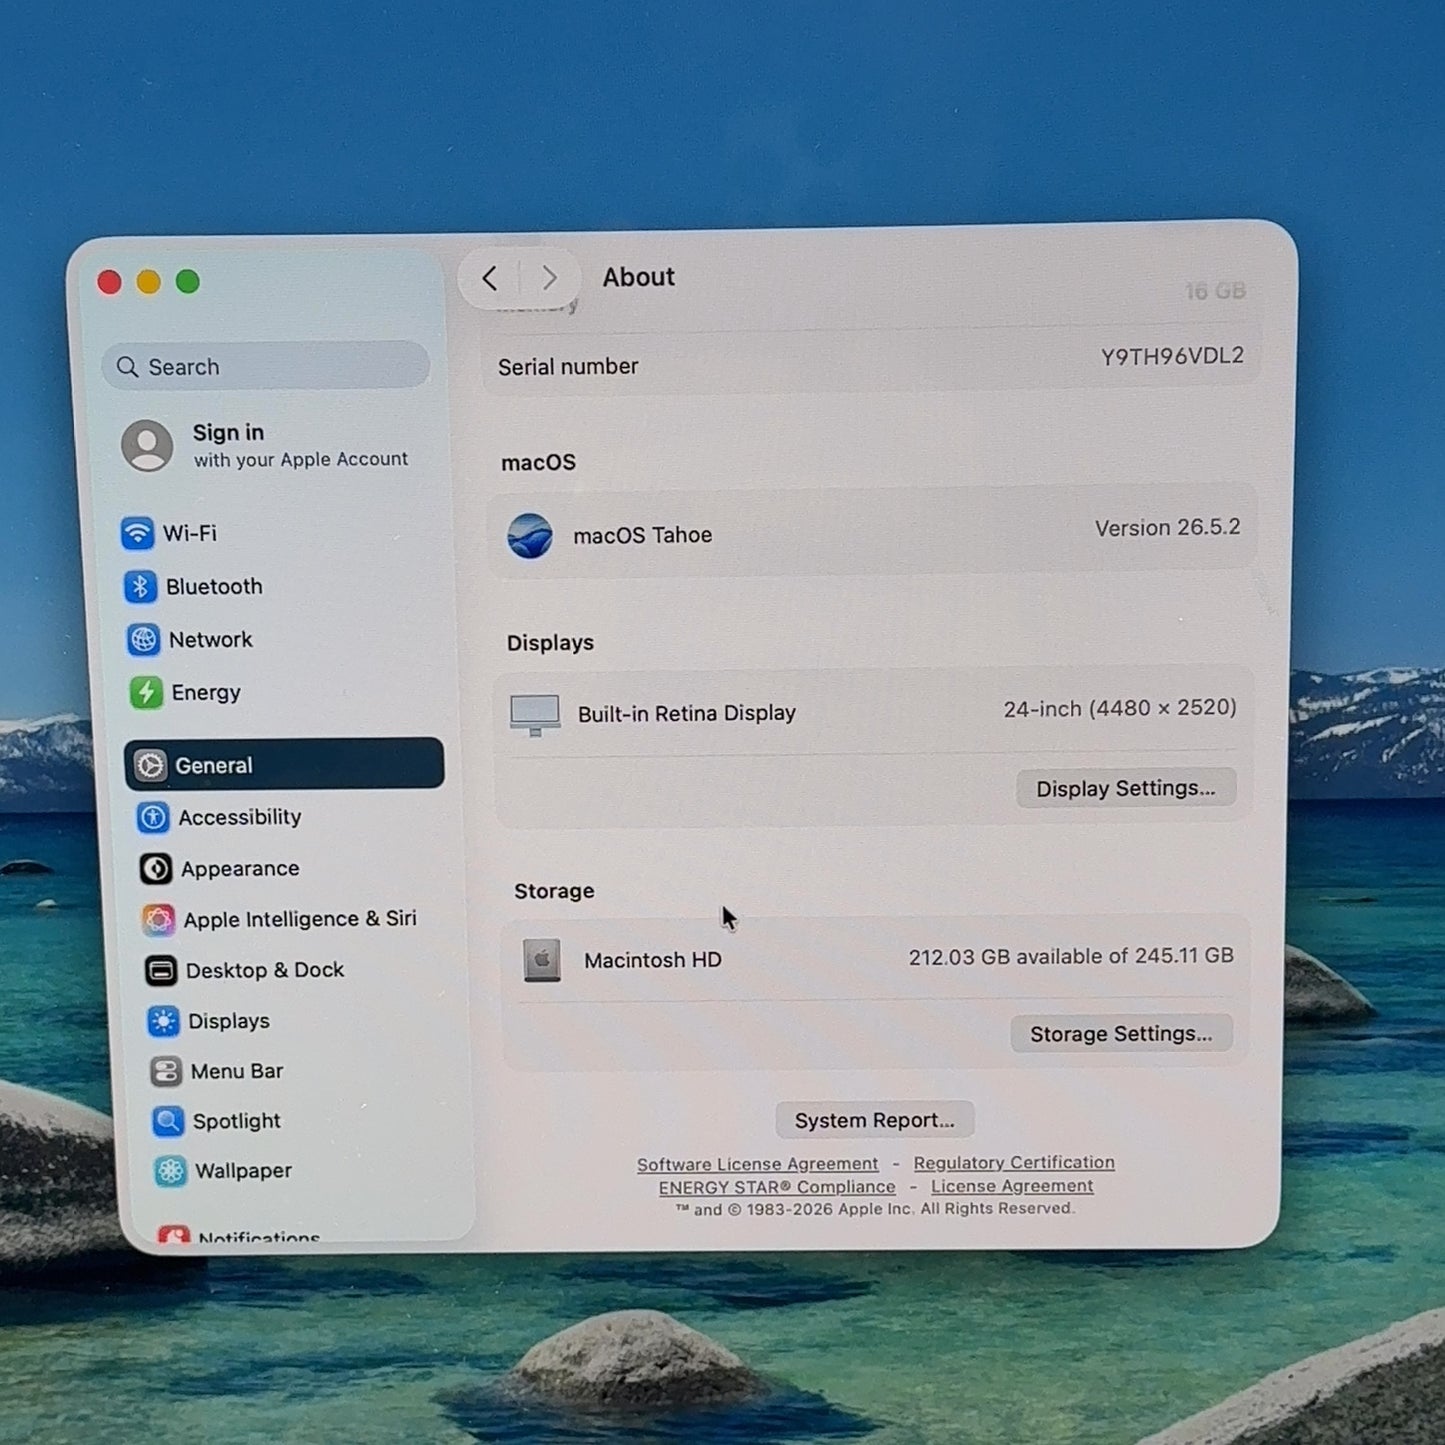Click the Serial number label
Screen dimensions: 1445x1445
click(568, 367)
